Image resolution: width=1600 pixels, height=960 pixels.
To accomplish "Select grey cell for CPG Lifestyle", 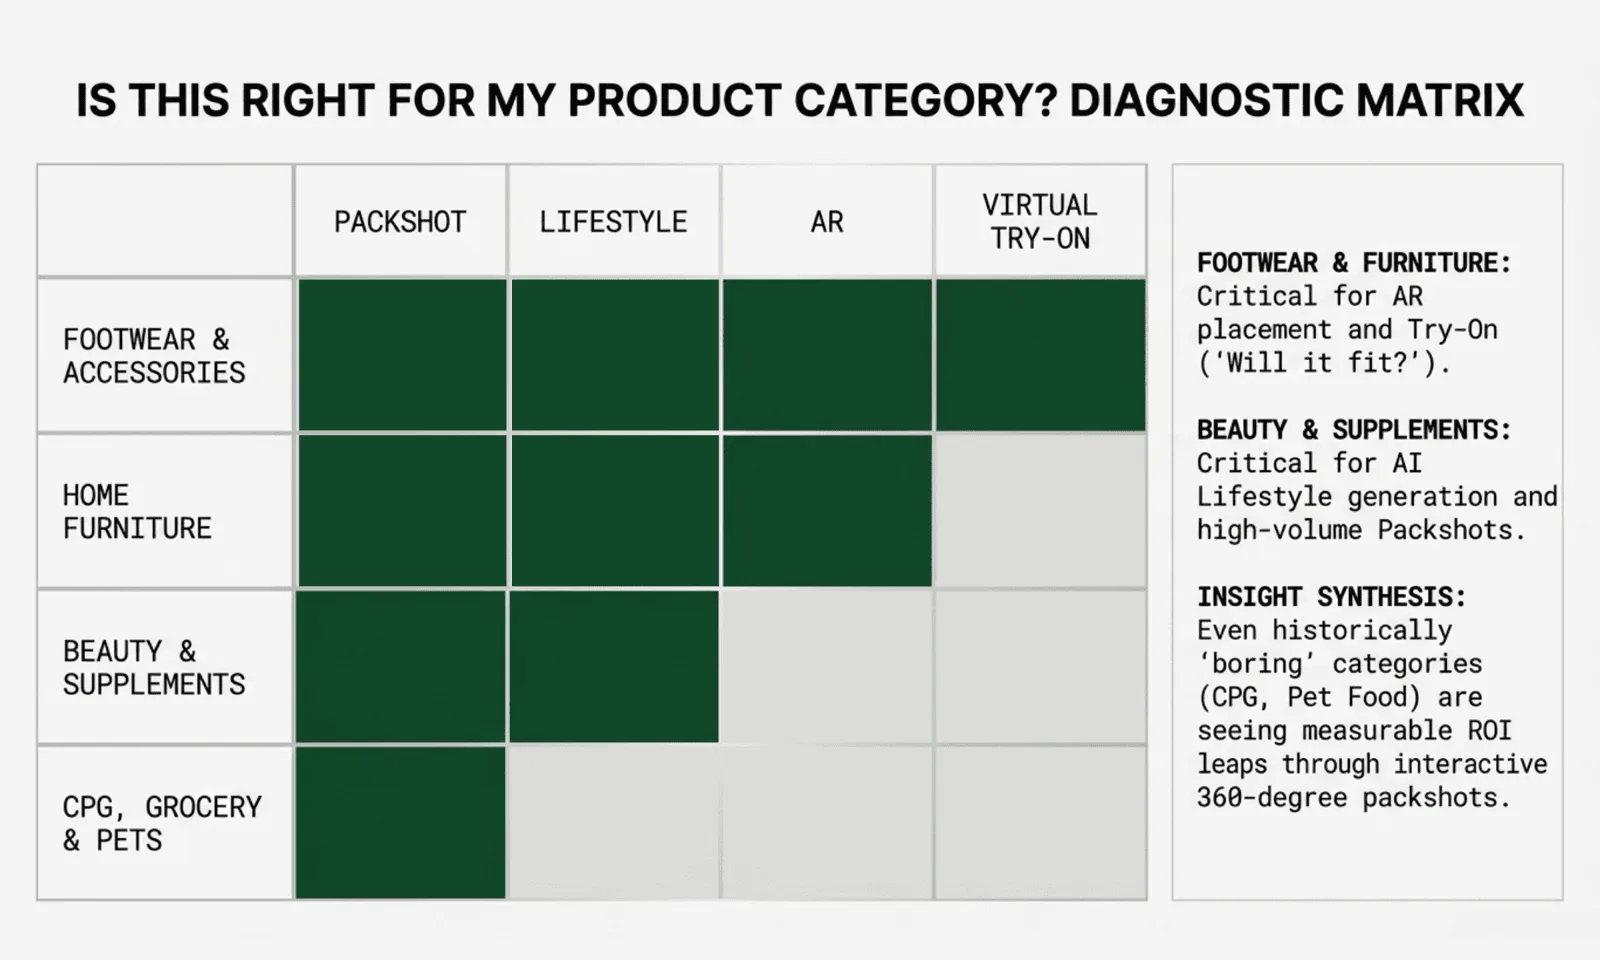I will 613,823.
